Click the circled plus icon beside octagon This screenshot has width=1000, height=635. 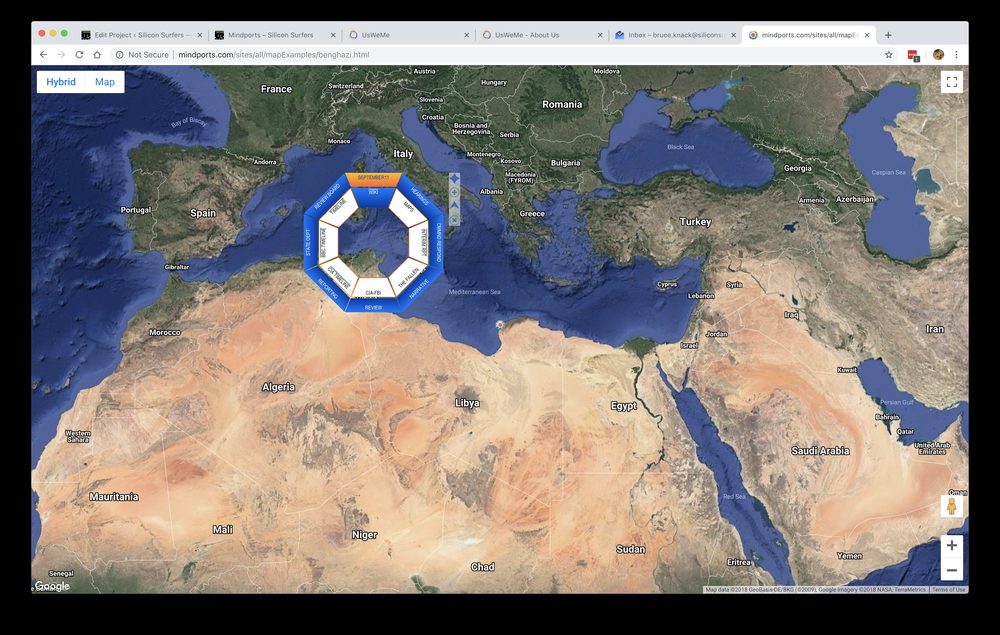454,193
